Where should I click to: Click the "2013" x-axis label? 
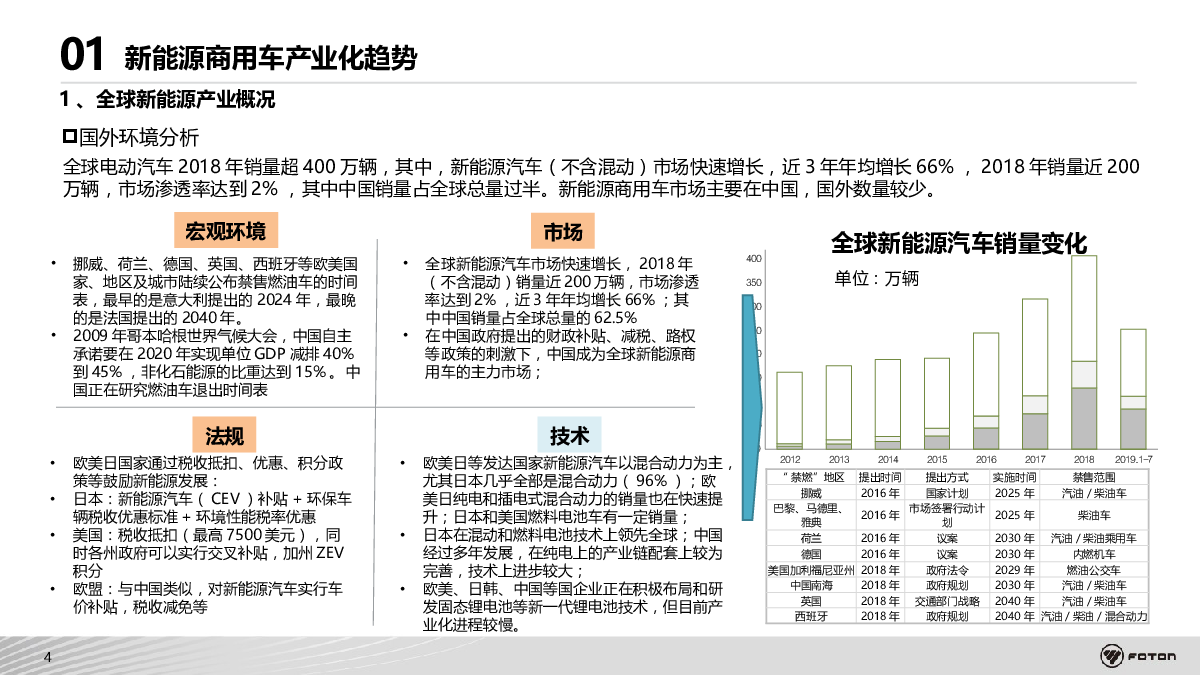pos(839,458)
